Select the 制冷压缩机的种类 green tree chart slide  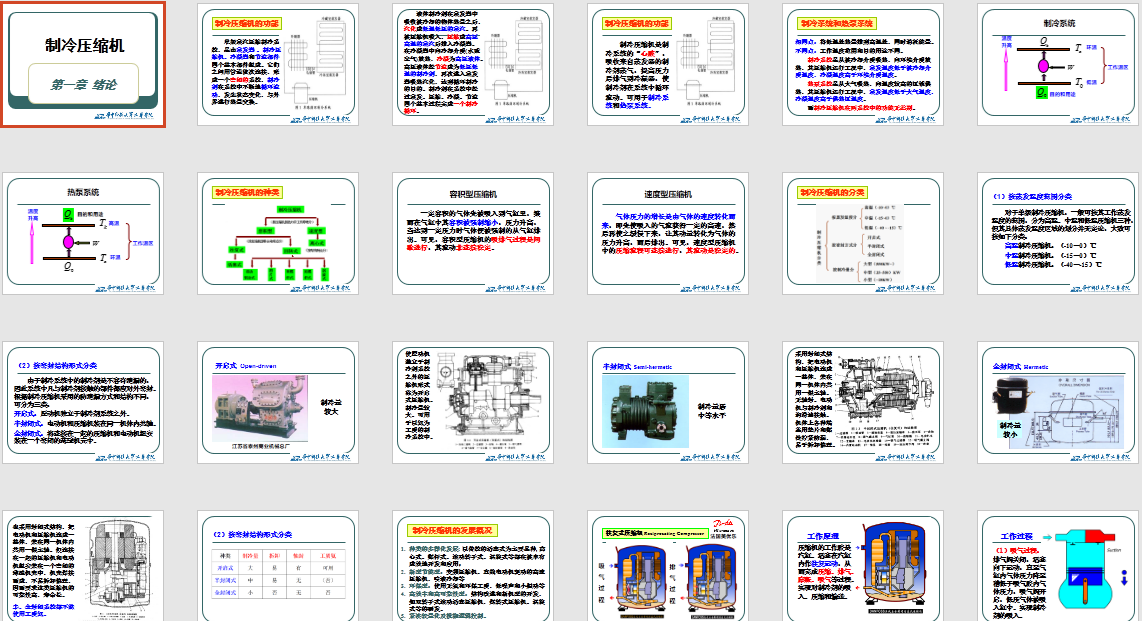pos(277,236)
